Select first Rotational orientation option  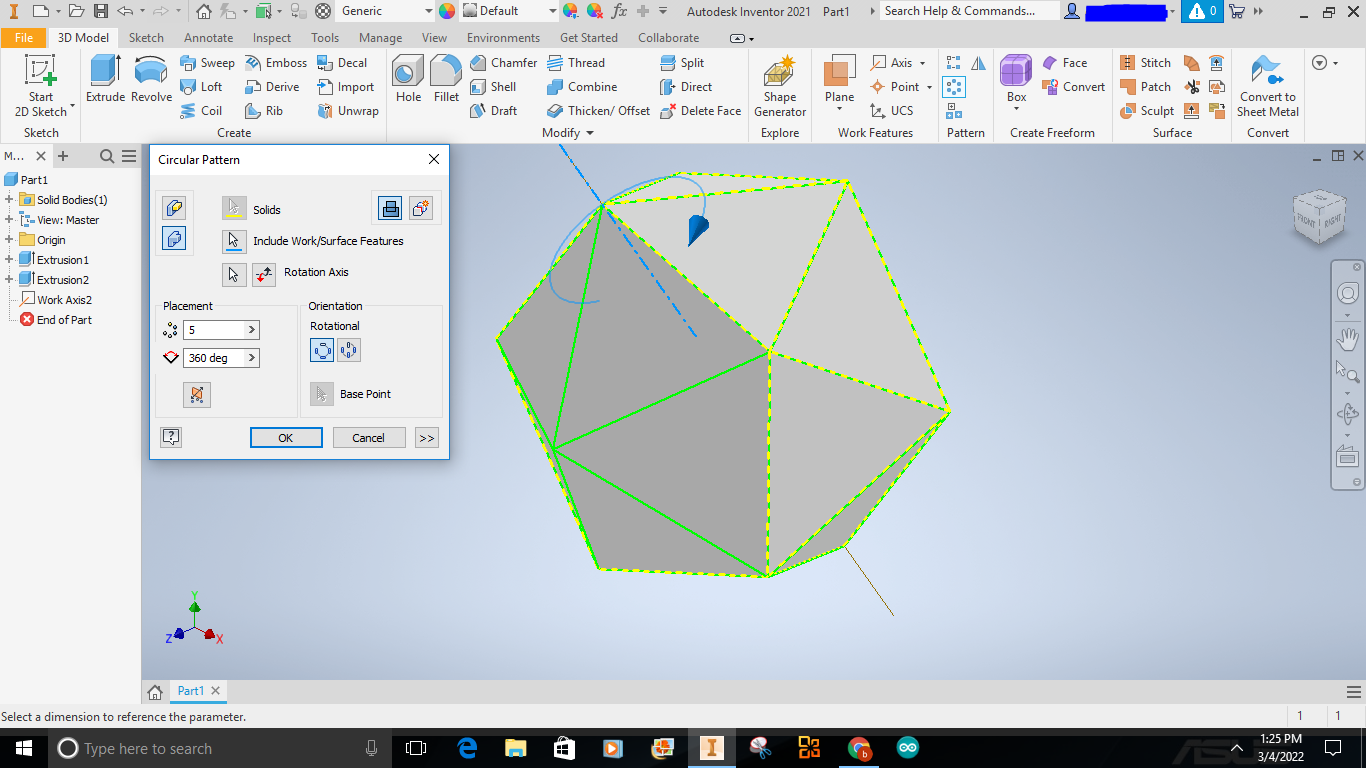click(x=322, y=350)
